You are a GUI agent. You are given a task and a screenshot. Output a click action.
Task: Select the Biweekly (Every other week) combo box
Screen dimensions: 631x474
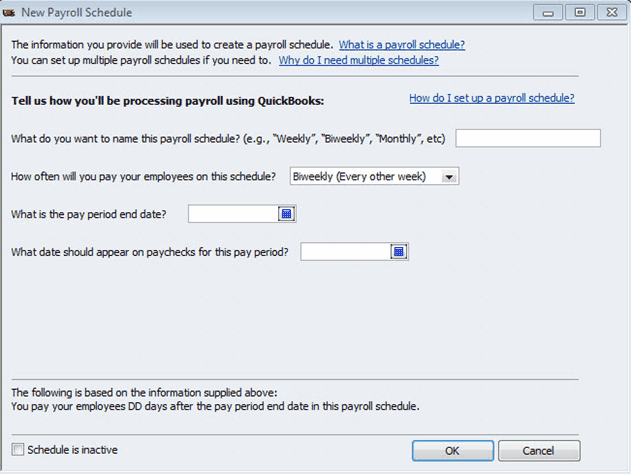374,176
